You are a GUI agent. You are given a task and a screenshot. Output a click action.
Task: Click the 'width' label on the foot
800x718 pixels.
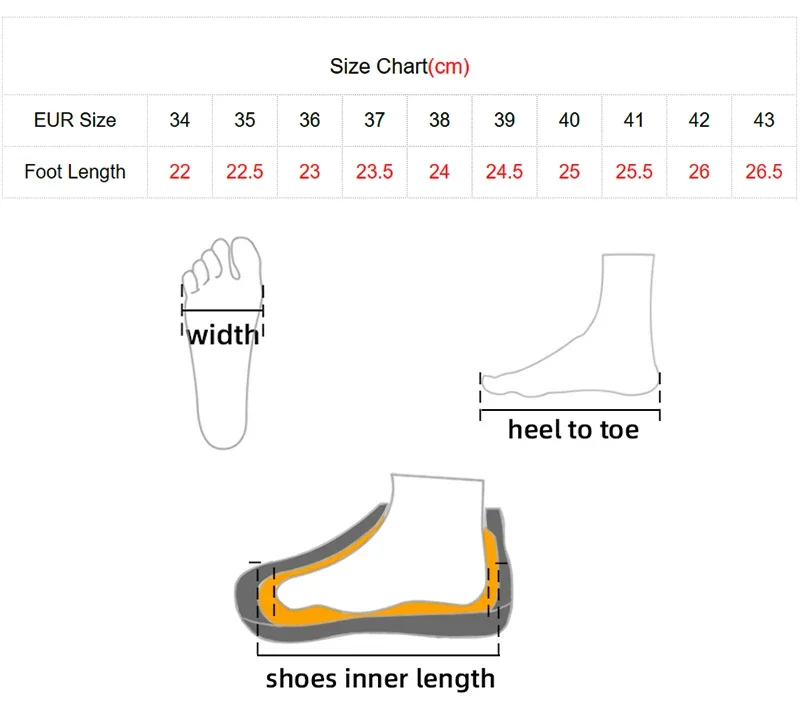222,333
